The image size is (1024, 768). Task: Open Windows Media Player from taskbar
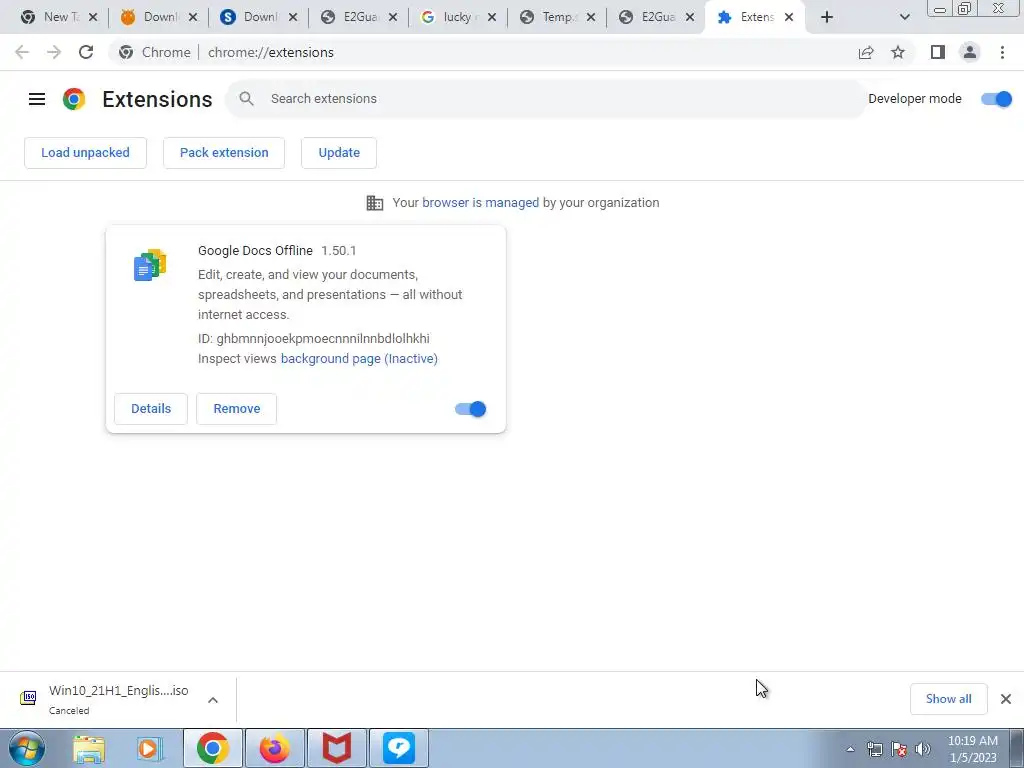pyautogui.click(x=150, y=748)
